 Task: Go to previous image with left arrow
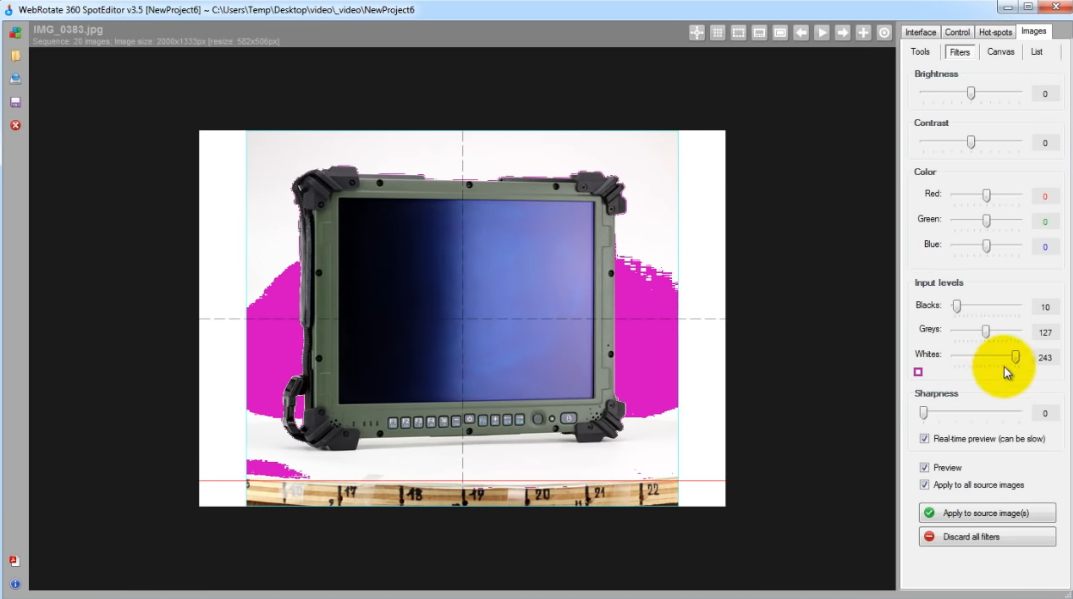(801, 33)
